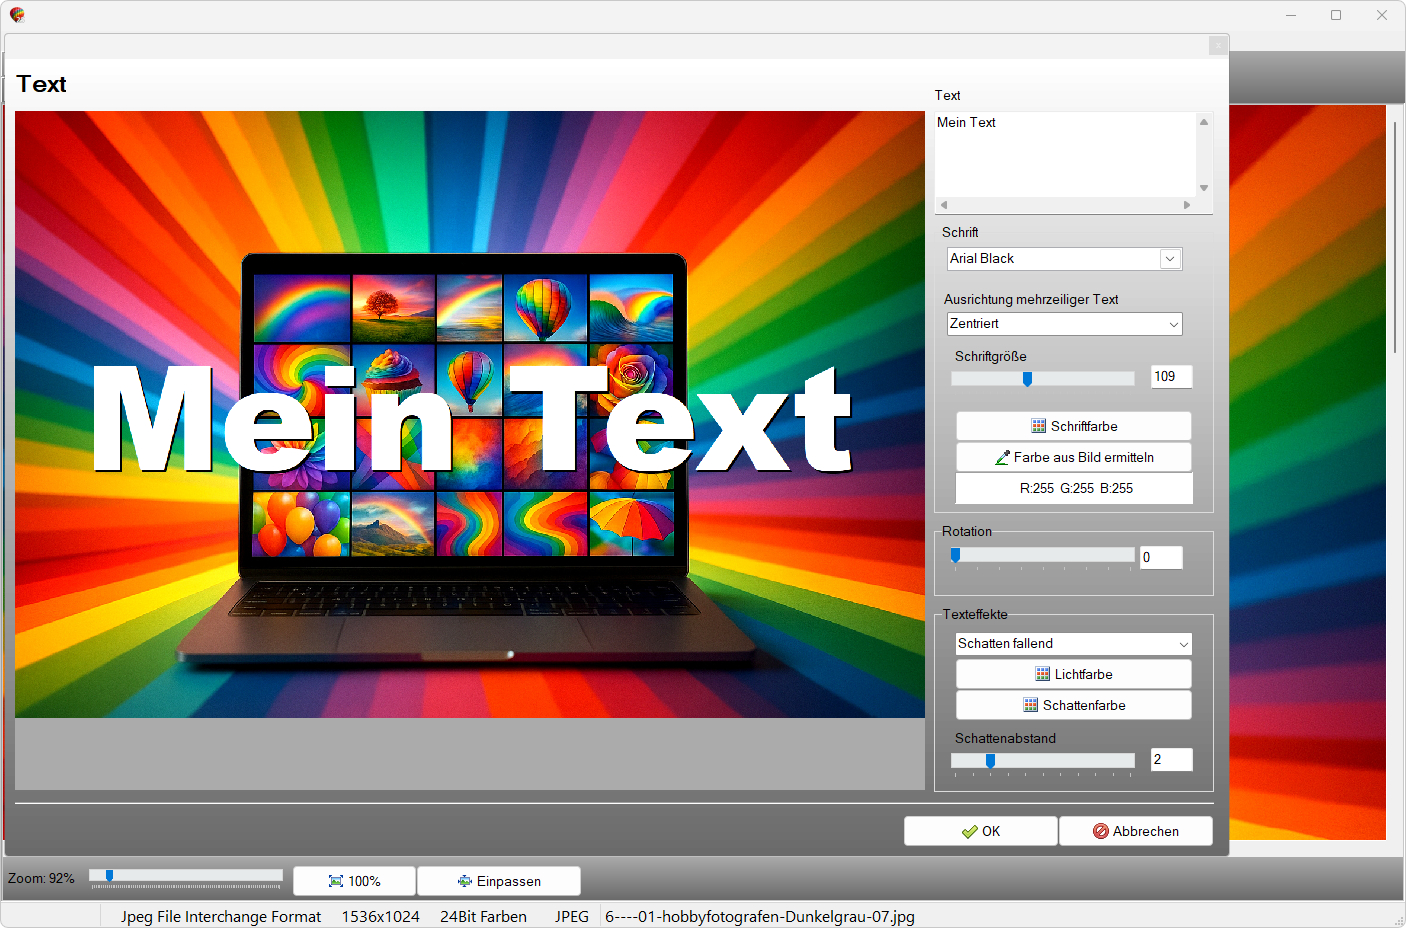Click Einpassen to fit image

pyautogui.click(x=498, y=881)
